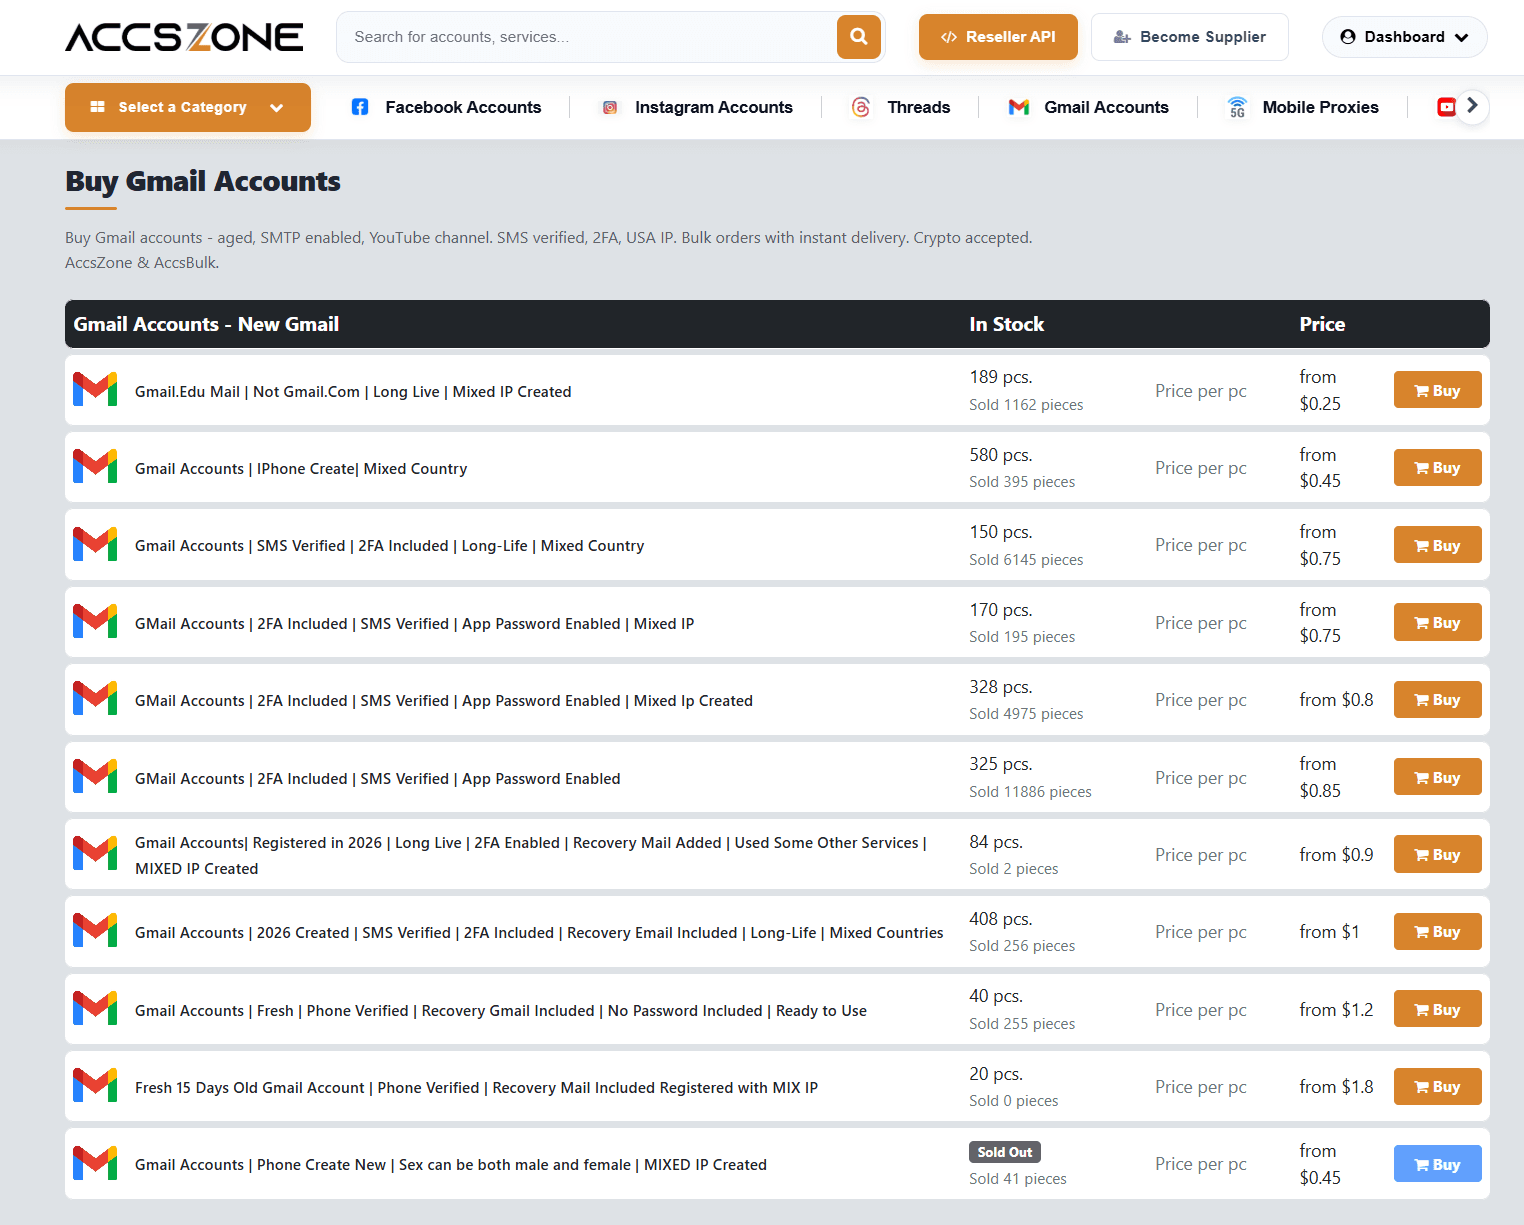This screenshot has width=1524, height=1225.
Task: Click Gmail icon for App Password Enabled Mixed IP row
Action: [95, 622]
